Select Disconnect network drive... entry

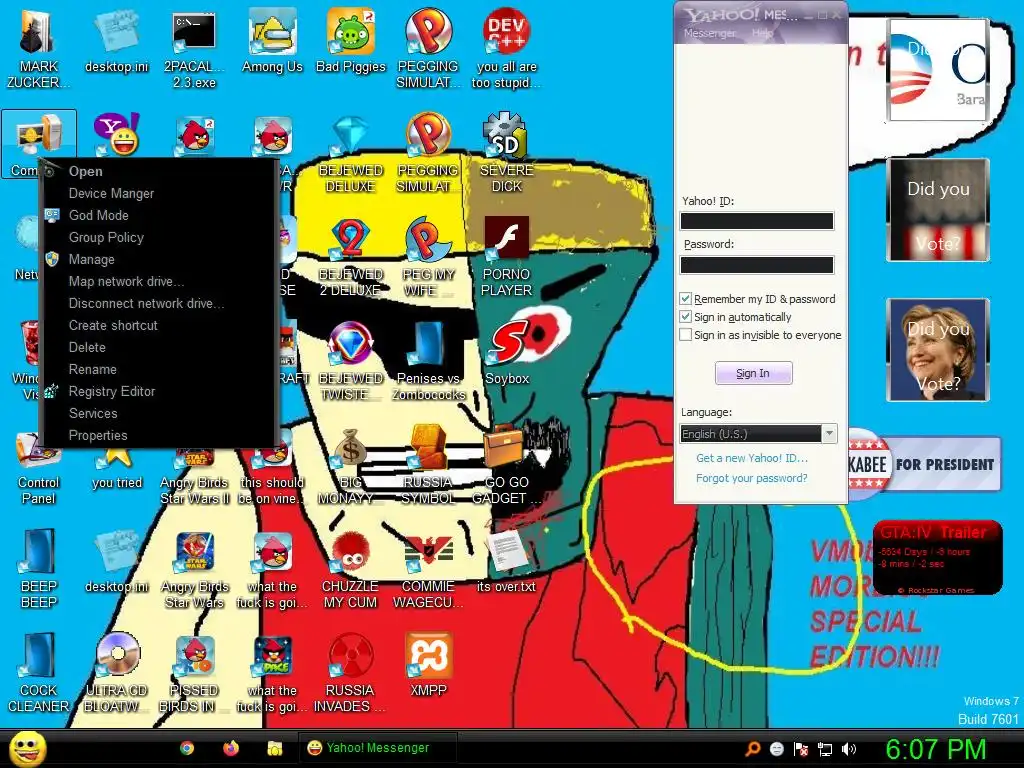[x=157, y=304]
